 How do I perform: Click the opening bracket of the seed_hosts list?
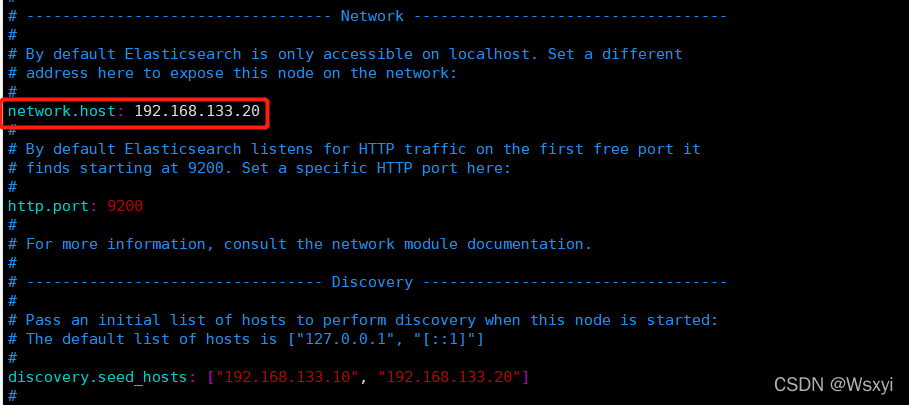[211, 377]
